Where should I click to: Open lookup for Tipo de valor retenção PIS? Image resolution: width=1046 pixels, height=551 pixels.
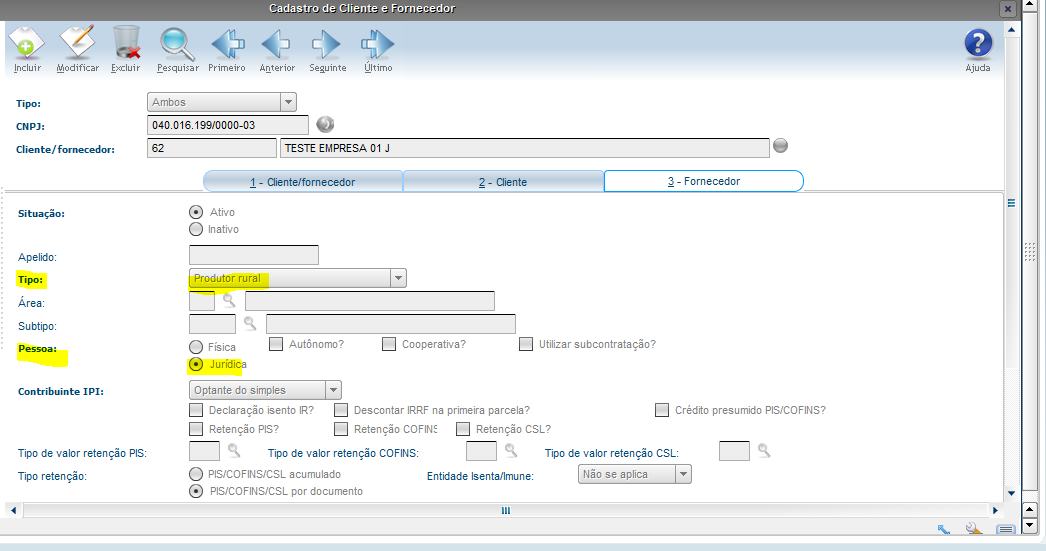pos(234,451)
